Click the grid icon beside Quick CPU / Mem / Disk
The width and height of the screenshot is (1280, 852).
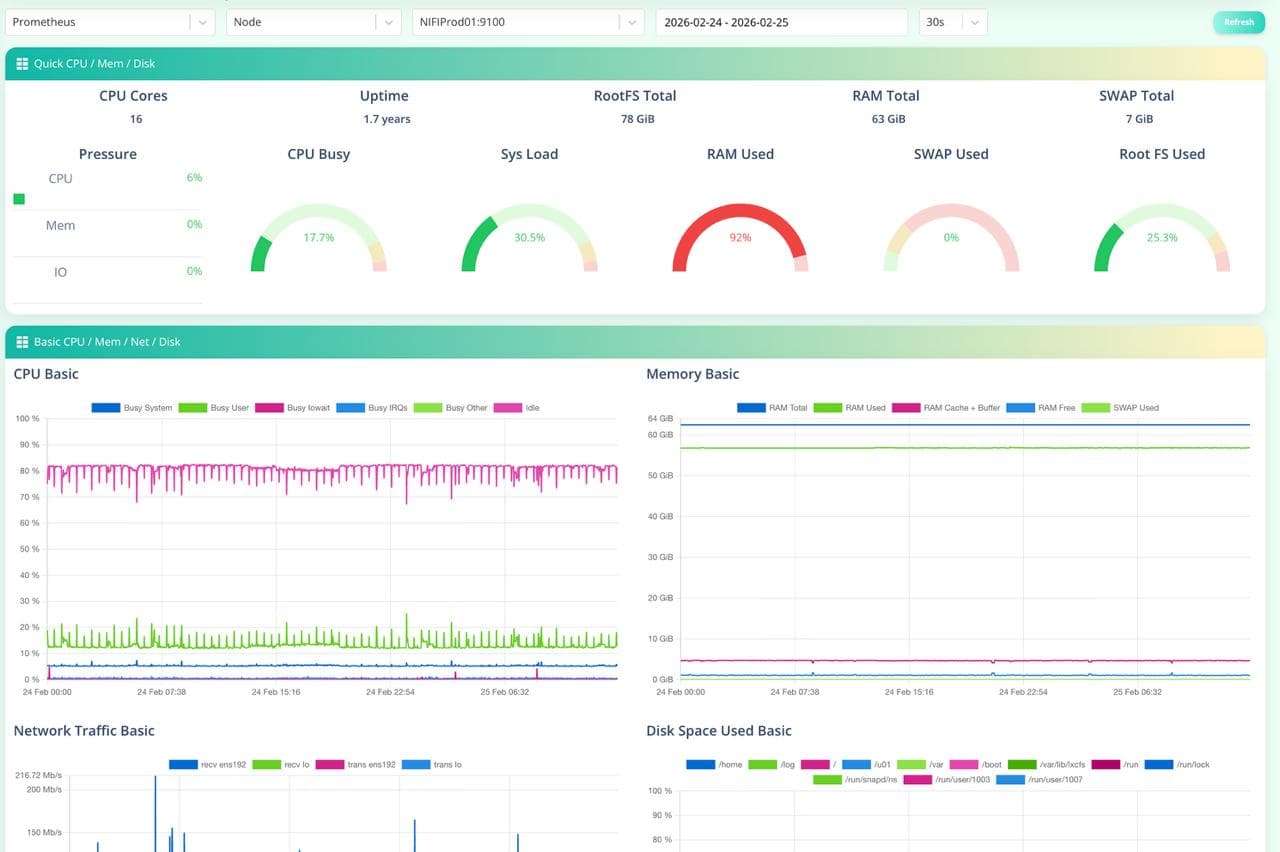pos(22,64)
